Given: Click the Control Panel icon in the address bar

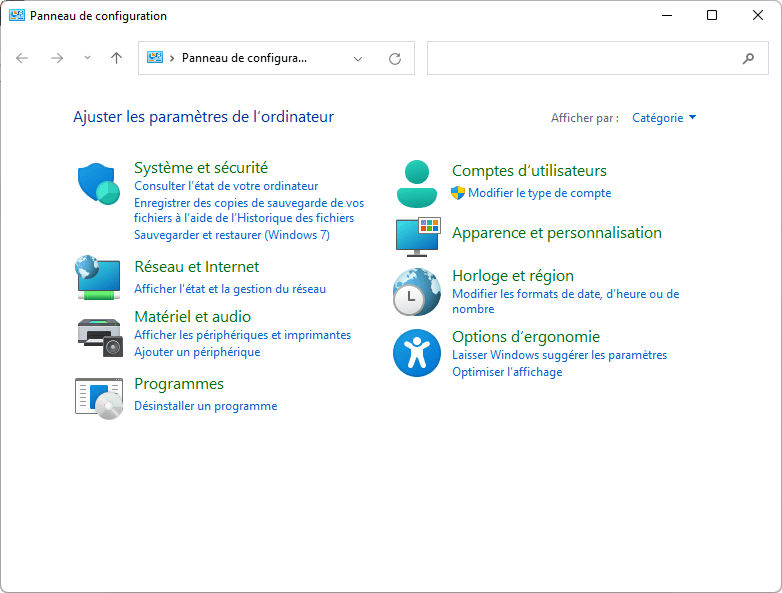Looking at the screenshot, I should [155, 57].
